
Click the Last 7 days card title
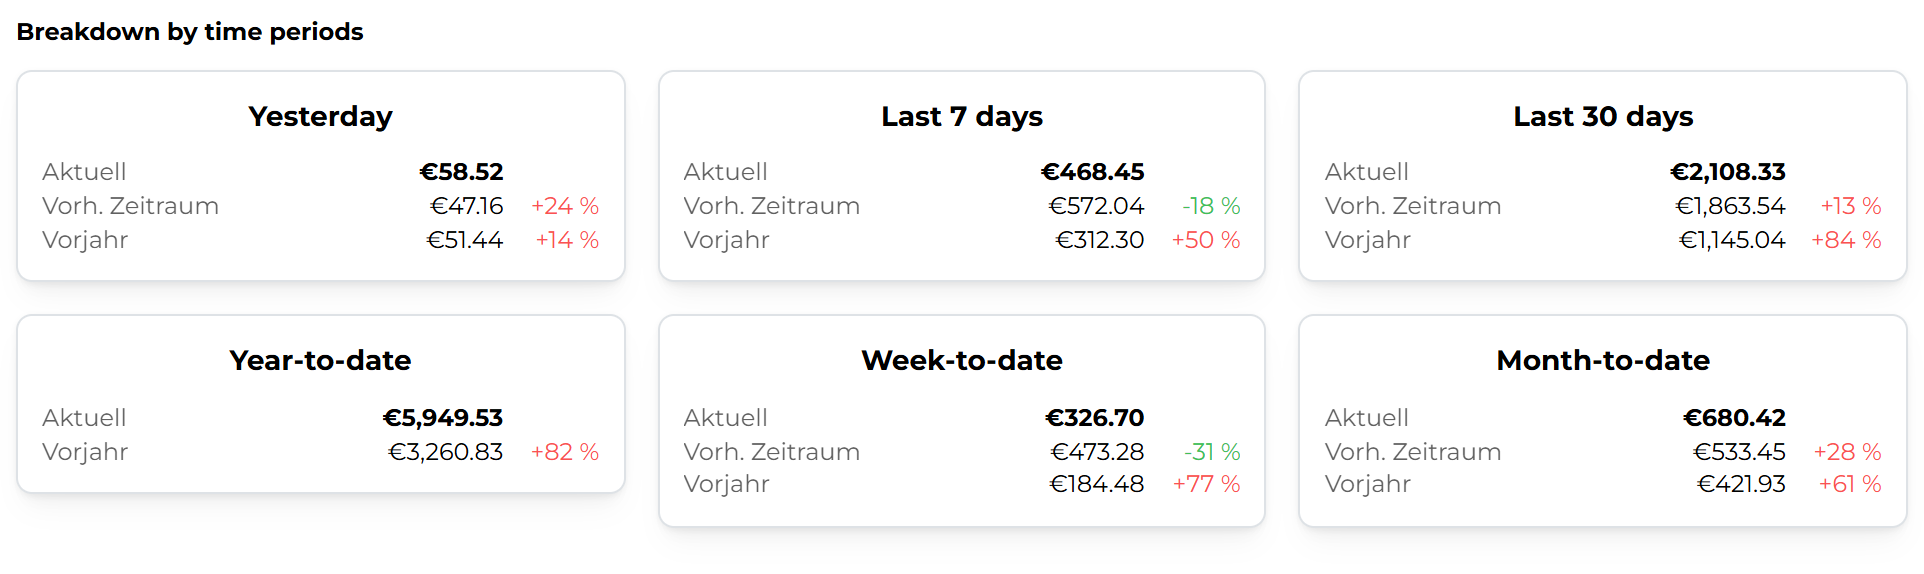(961, 116)
